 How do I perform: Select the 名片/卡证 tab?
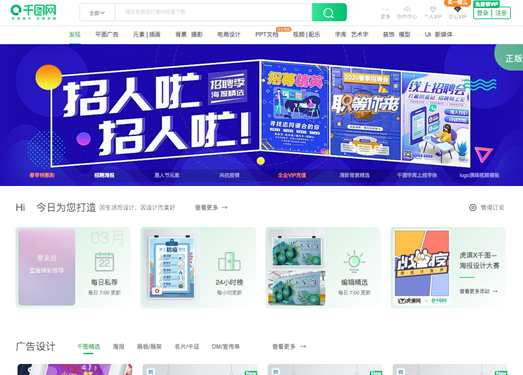pyautogui.click(x=187, y=347)
